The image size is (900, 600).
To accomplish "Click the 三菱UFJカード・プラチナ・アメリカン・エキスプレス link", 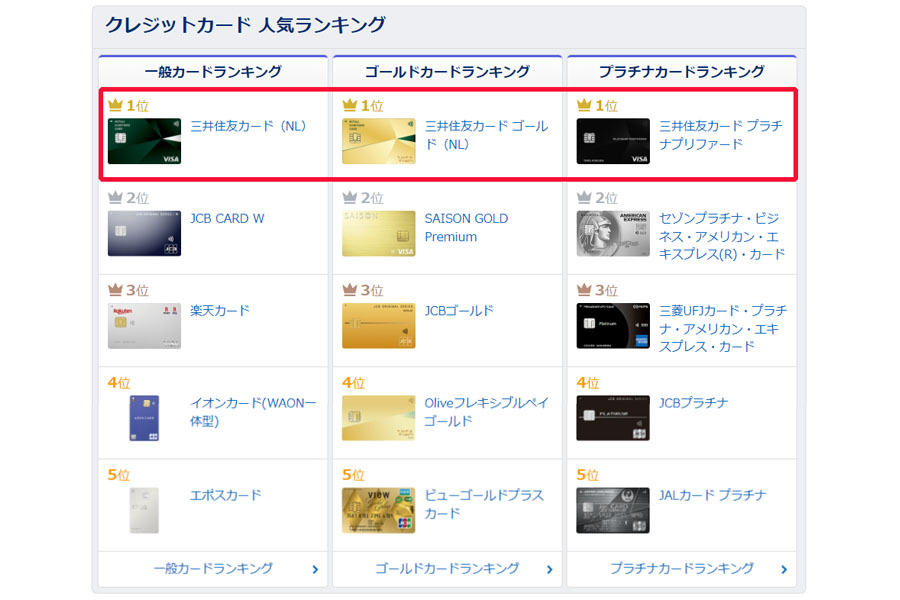I will pos(723,328).
